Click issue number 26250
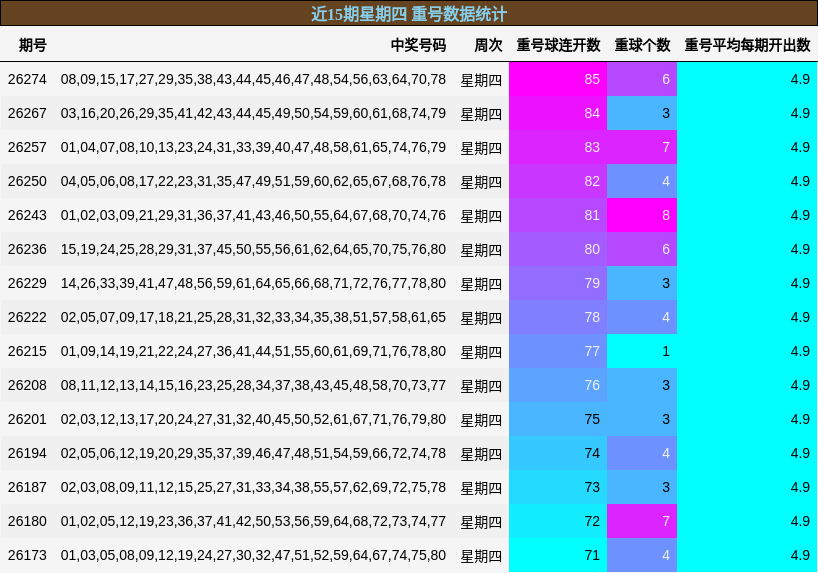The height and width of the screenshot is (573, 818). [x=27, y=181]
